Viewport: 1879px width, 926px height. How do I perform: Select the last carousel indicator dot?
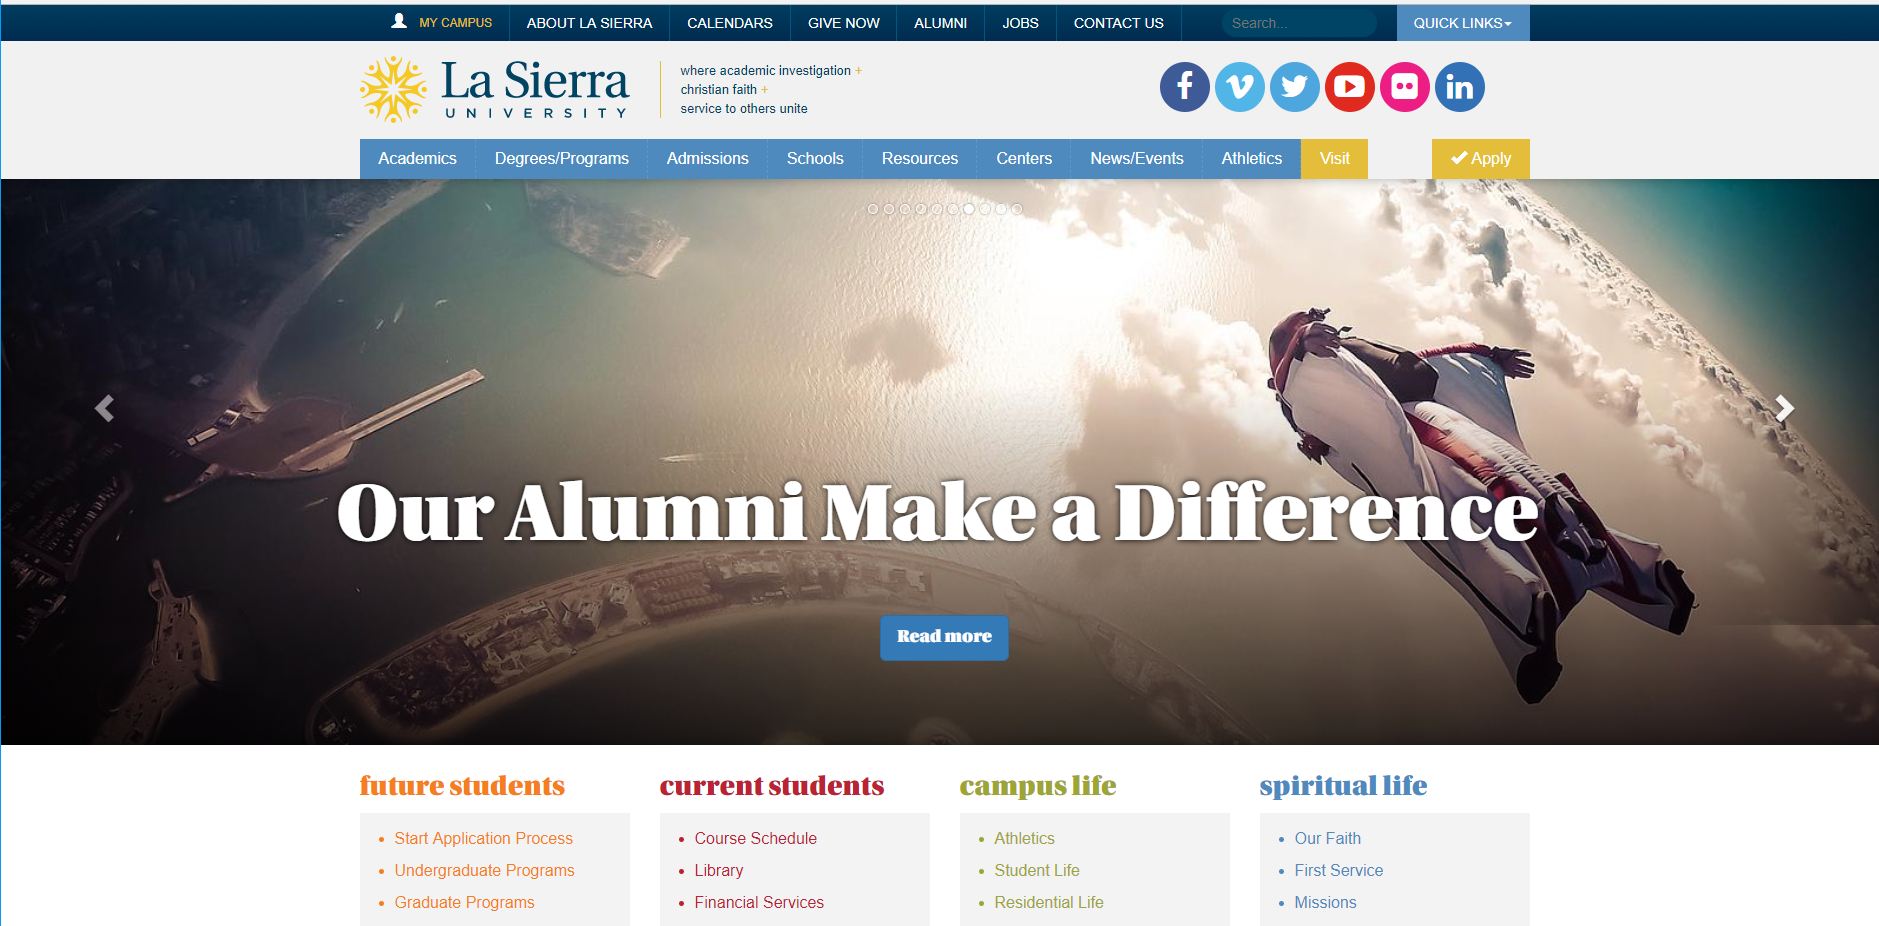[1017, 209]
